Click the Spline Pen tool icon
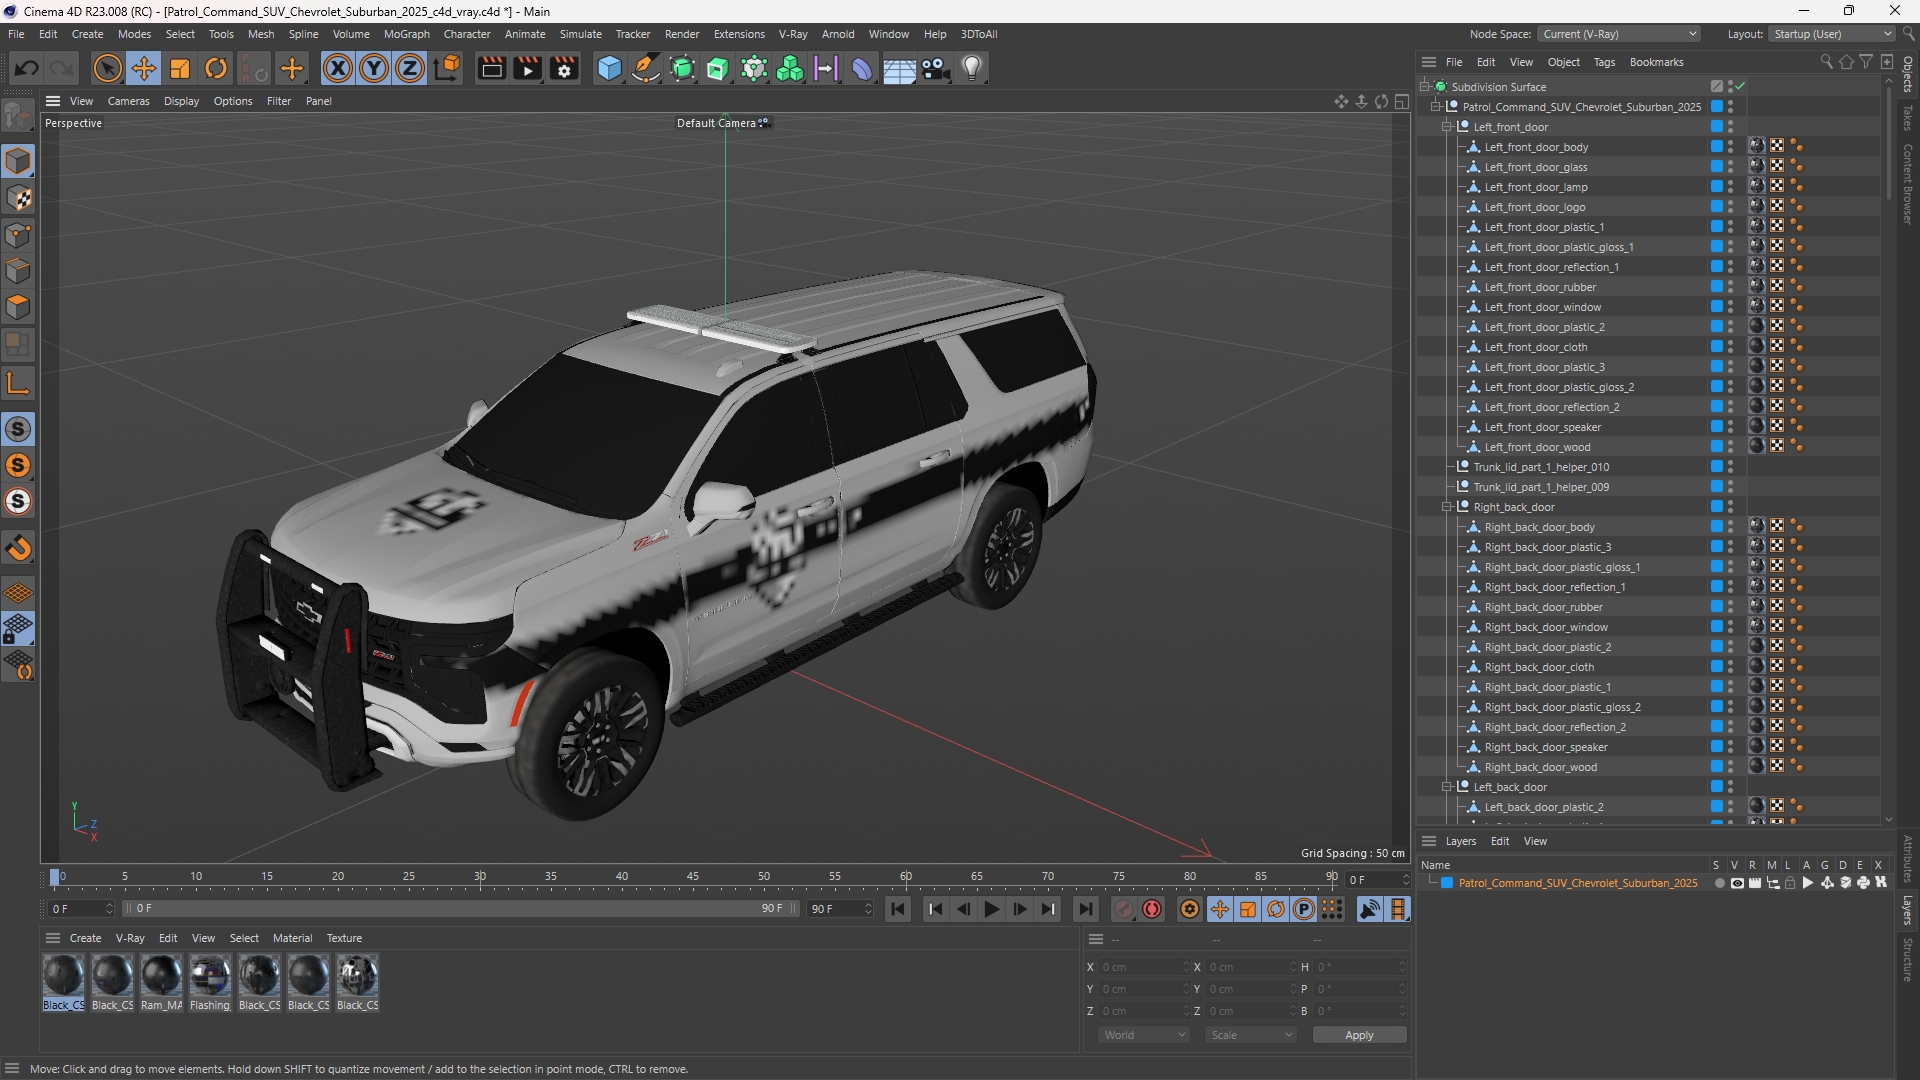 point(646,68)
